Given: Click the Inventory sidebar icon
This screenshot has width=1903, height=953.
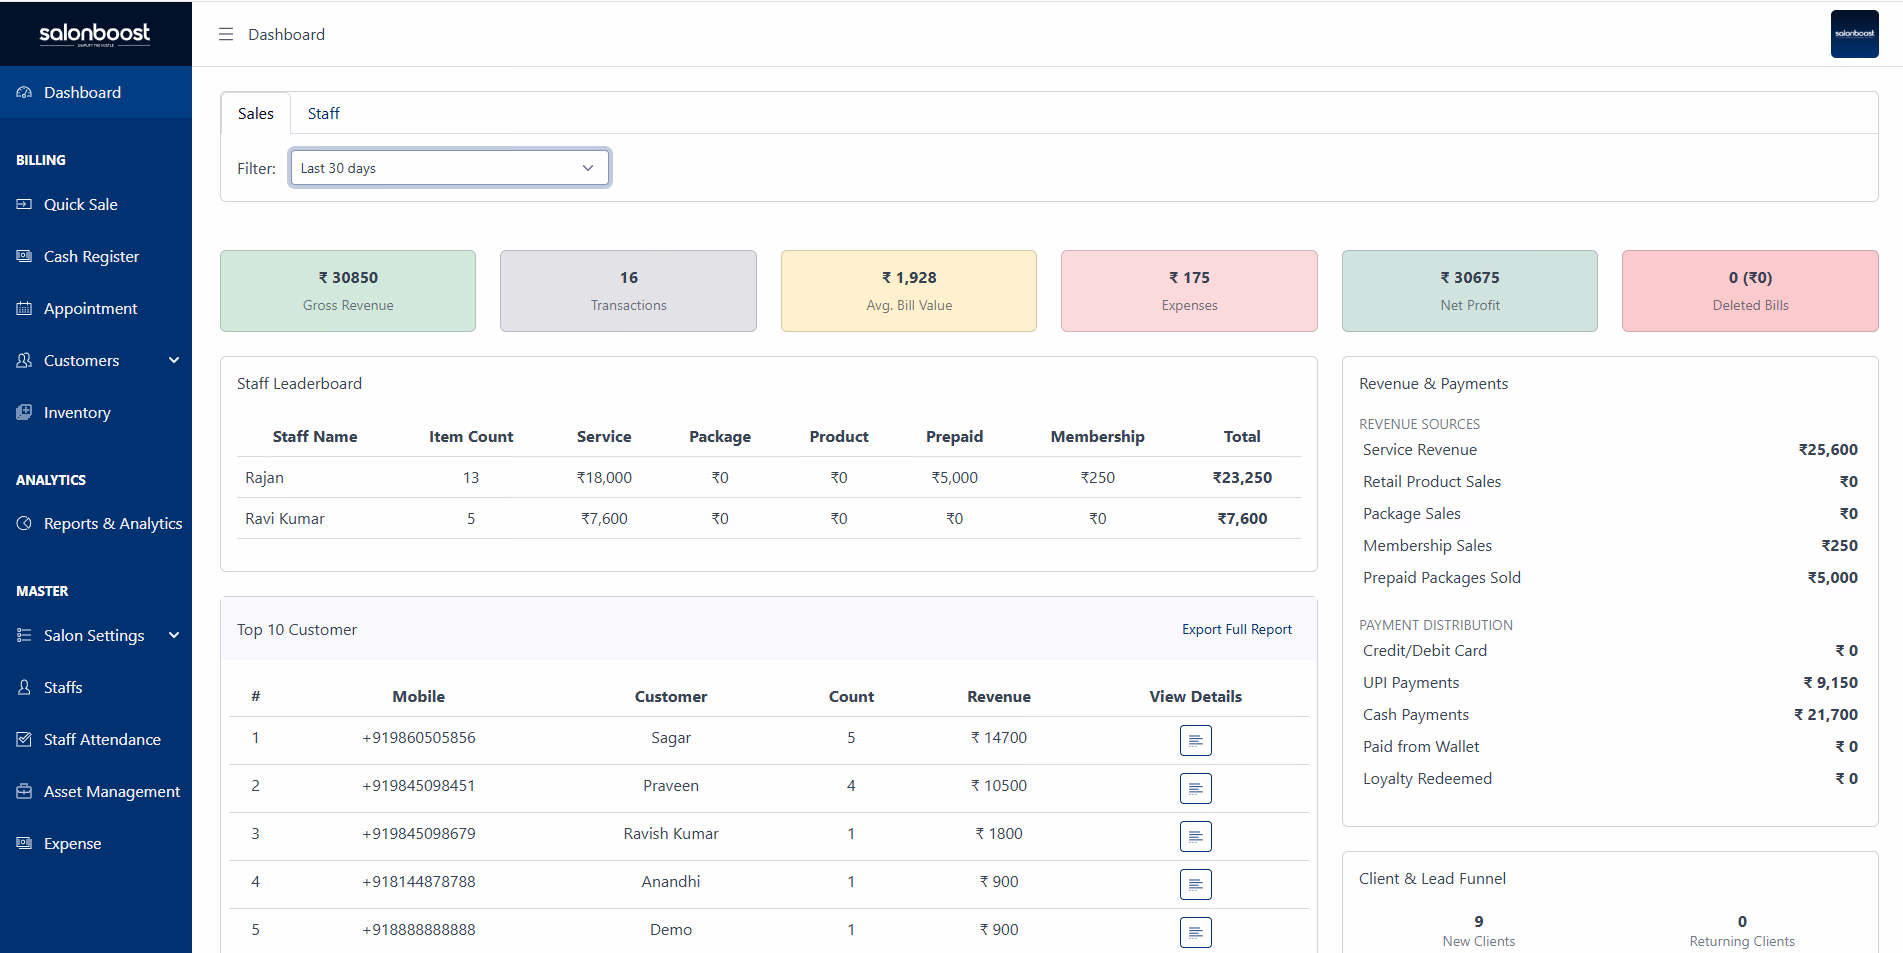Looking at the screenshot, I should click(24, 412).
